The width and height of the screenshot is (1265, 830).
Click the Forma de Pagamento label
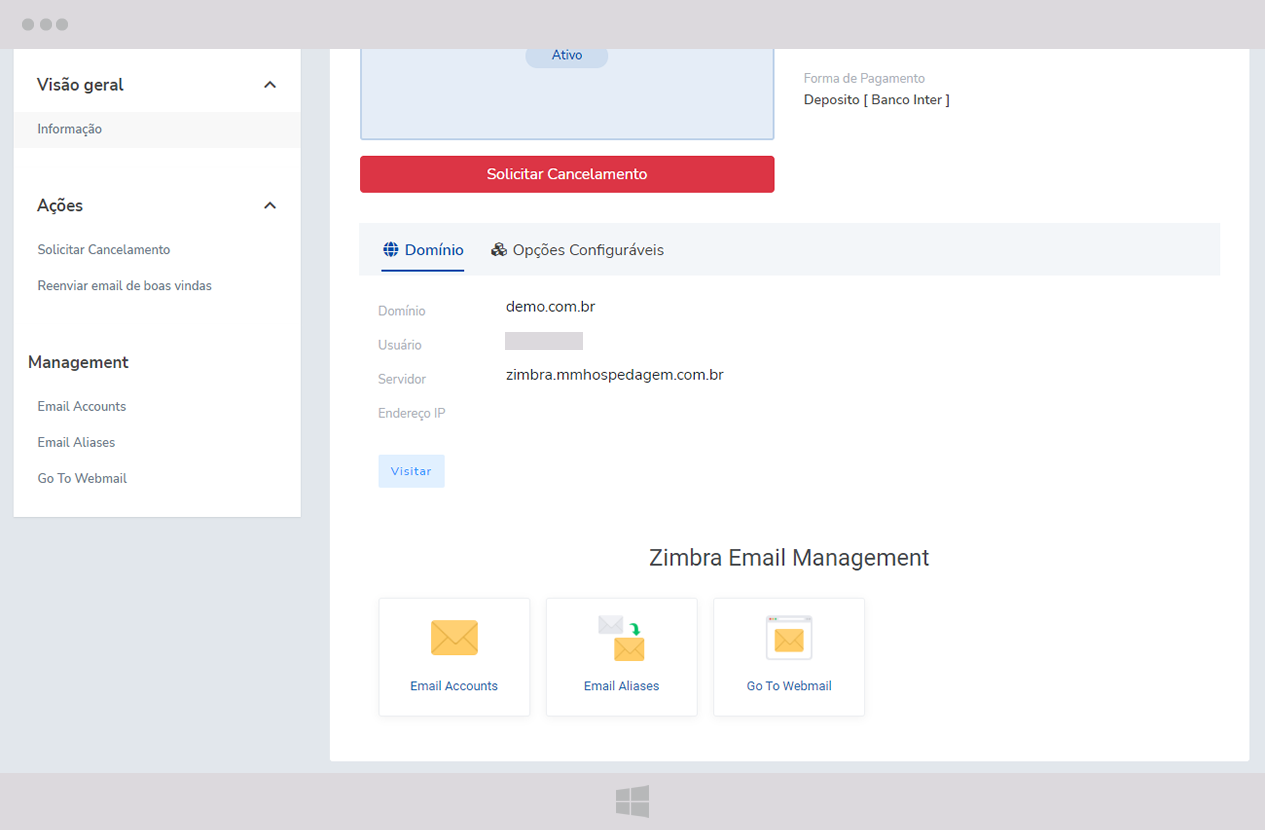(x=864, y=78)
